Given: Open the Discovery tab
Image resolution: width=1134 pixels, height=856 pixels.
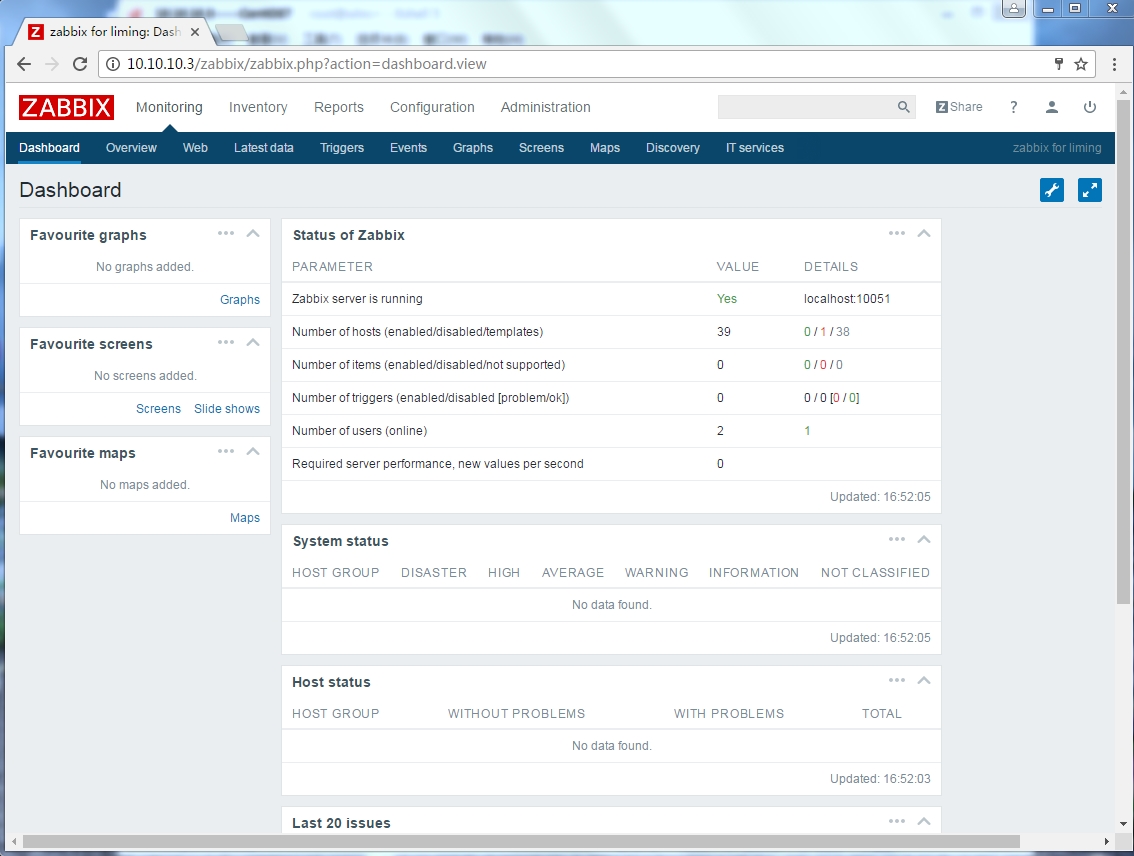Looking at the screenshot, I should [x=673, y=147].
